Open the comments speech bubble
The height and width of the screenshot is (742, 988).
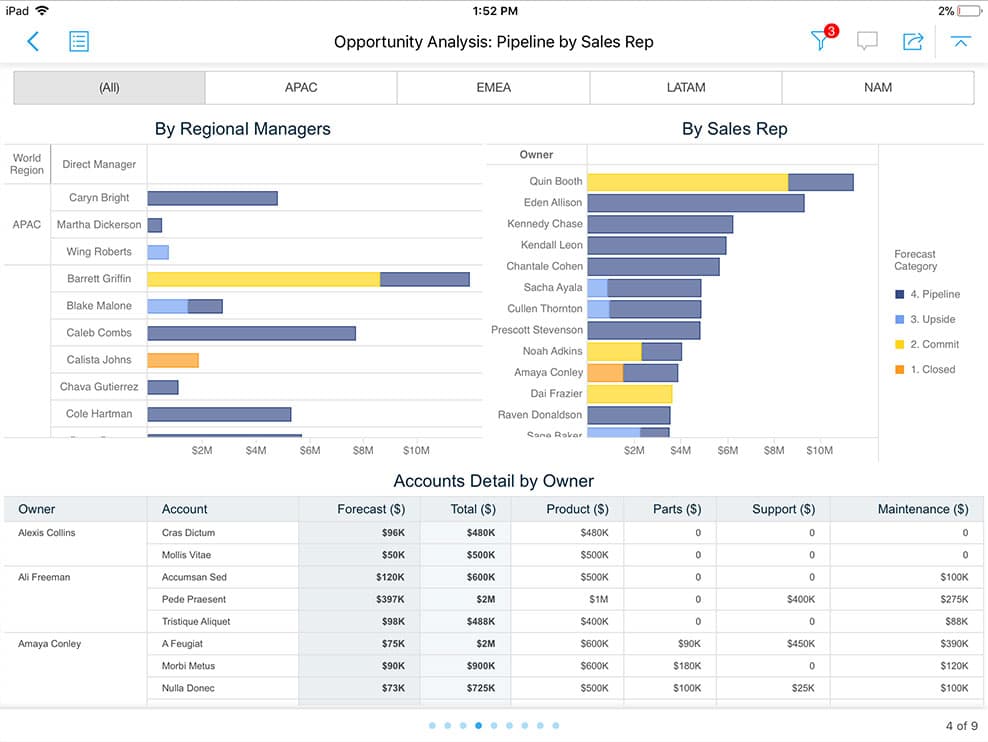867,42
